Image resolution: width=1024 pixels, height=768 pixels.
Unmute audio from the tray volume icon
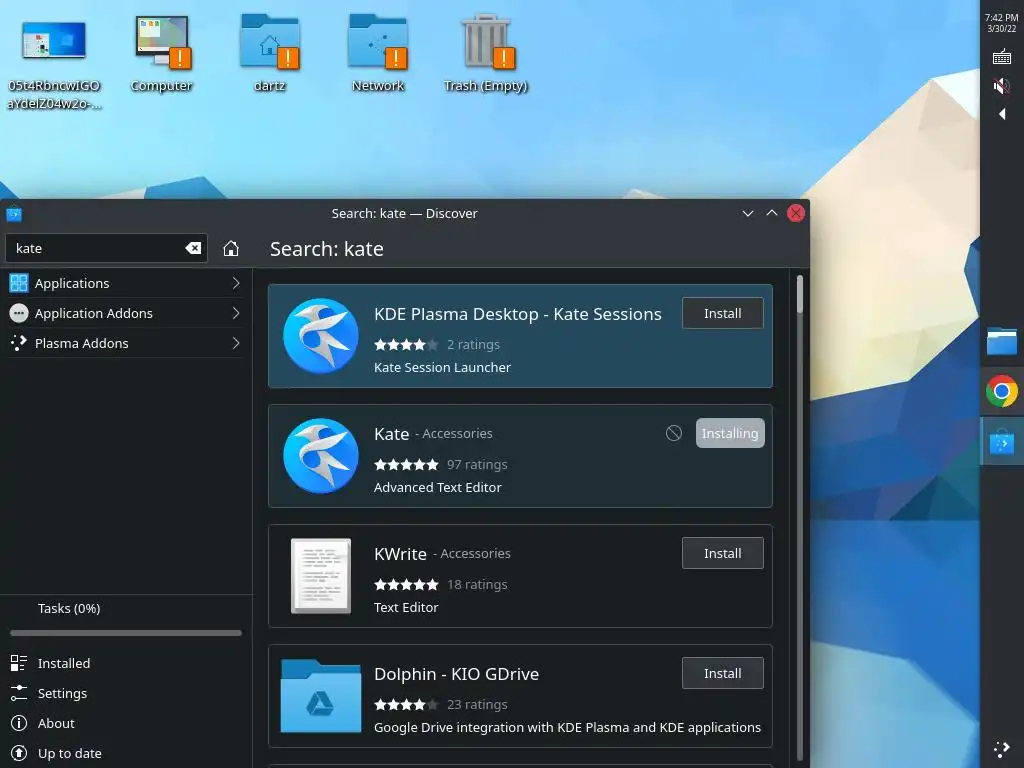click(1002, 86)
